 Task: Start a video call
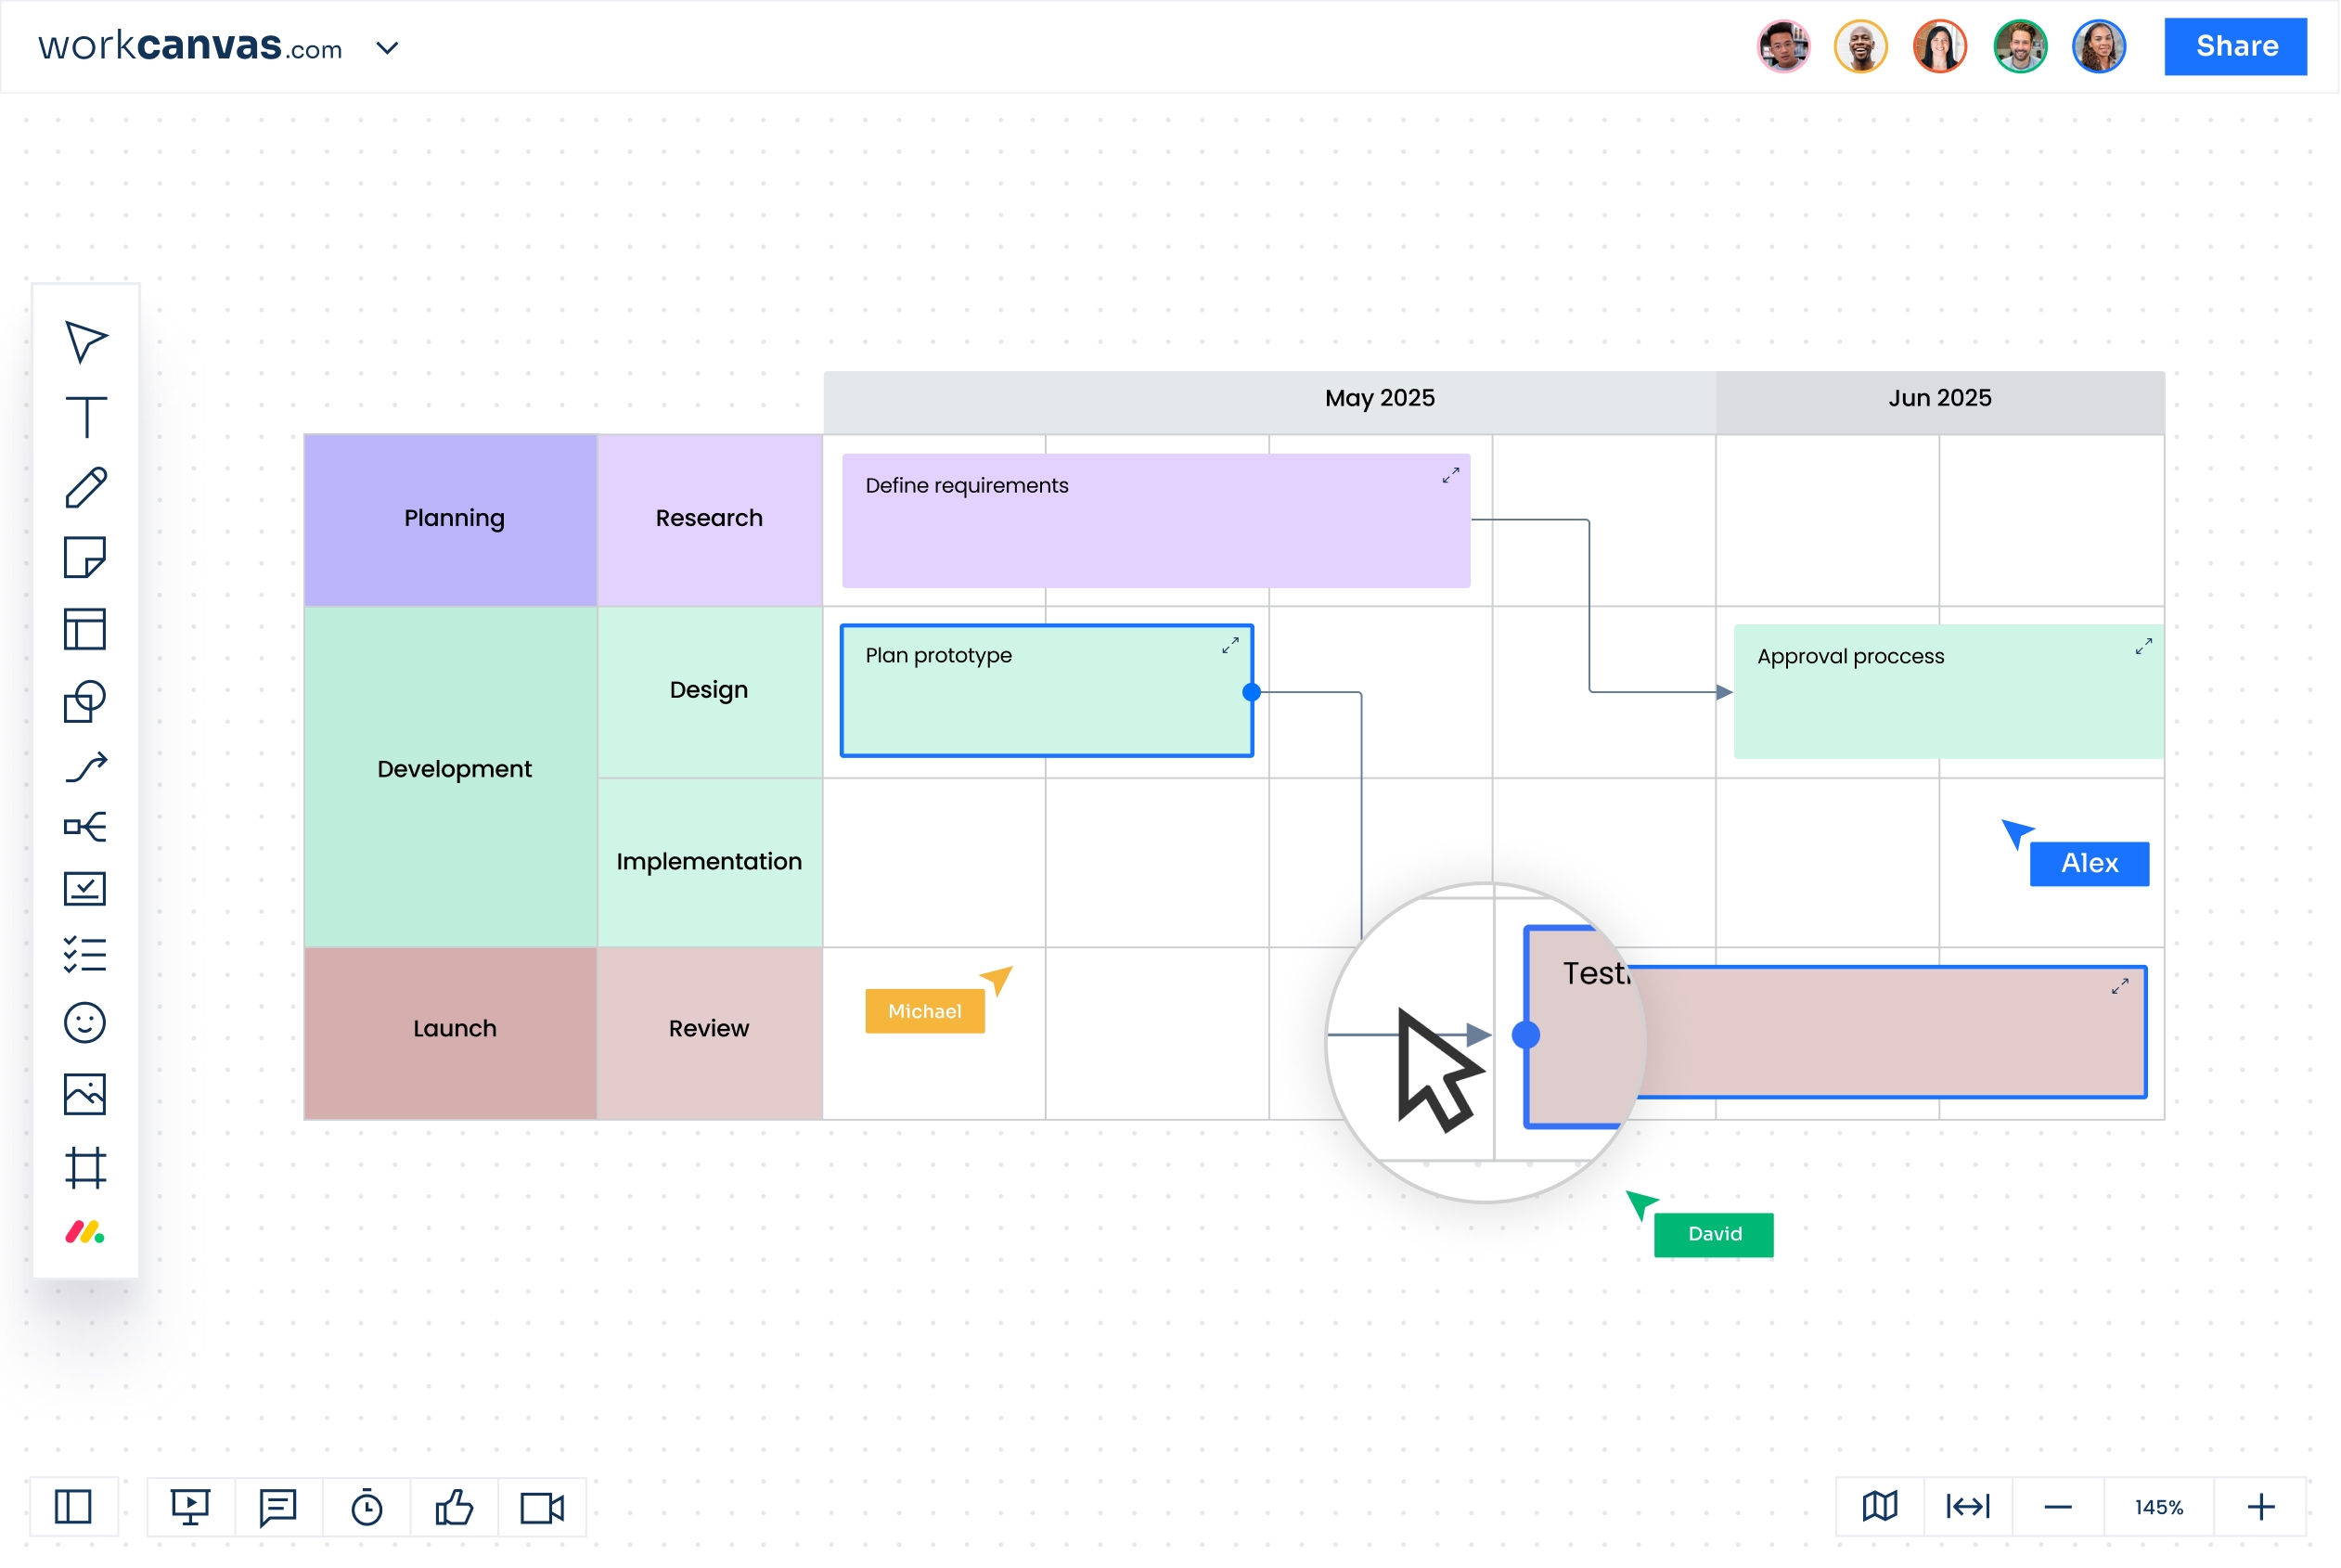(x=541, y=1507)
